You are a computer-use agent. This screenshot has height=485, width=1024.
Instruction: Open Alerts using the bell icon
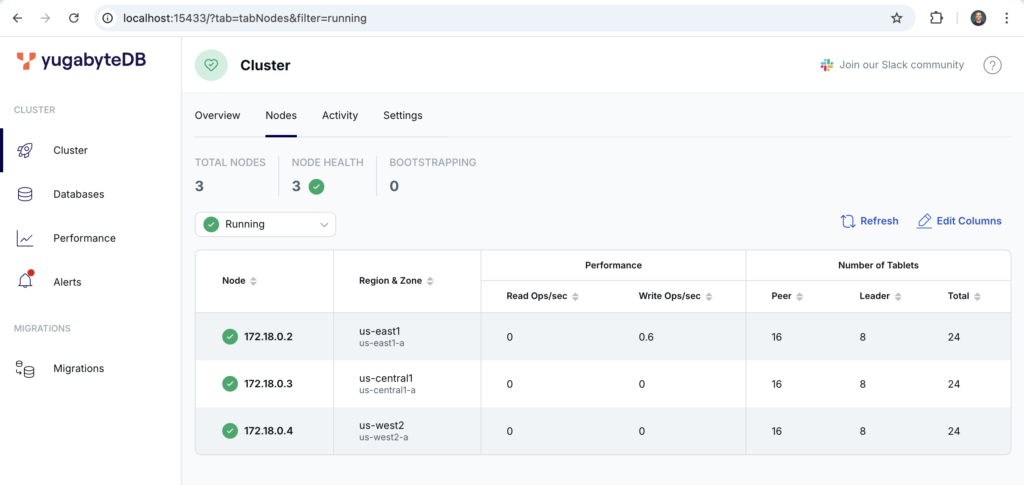[x=26, y=282]
